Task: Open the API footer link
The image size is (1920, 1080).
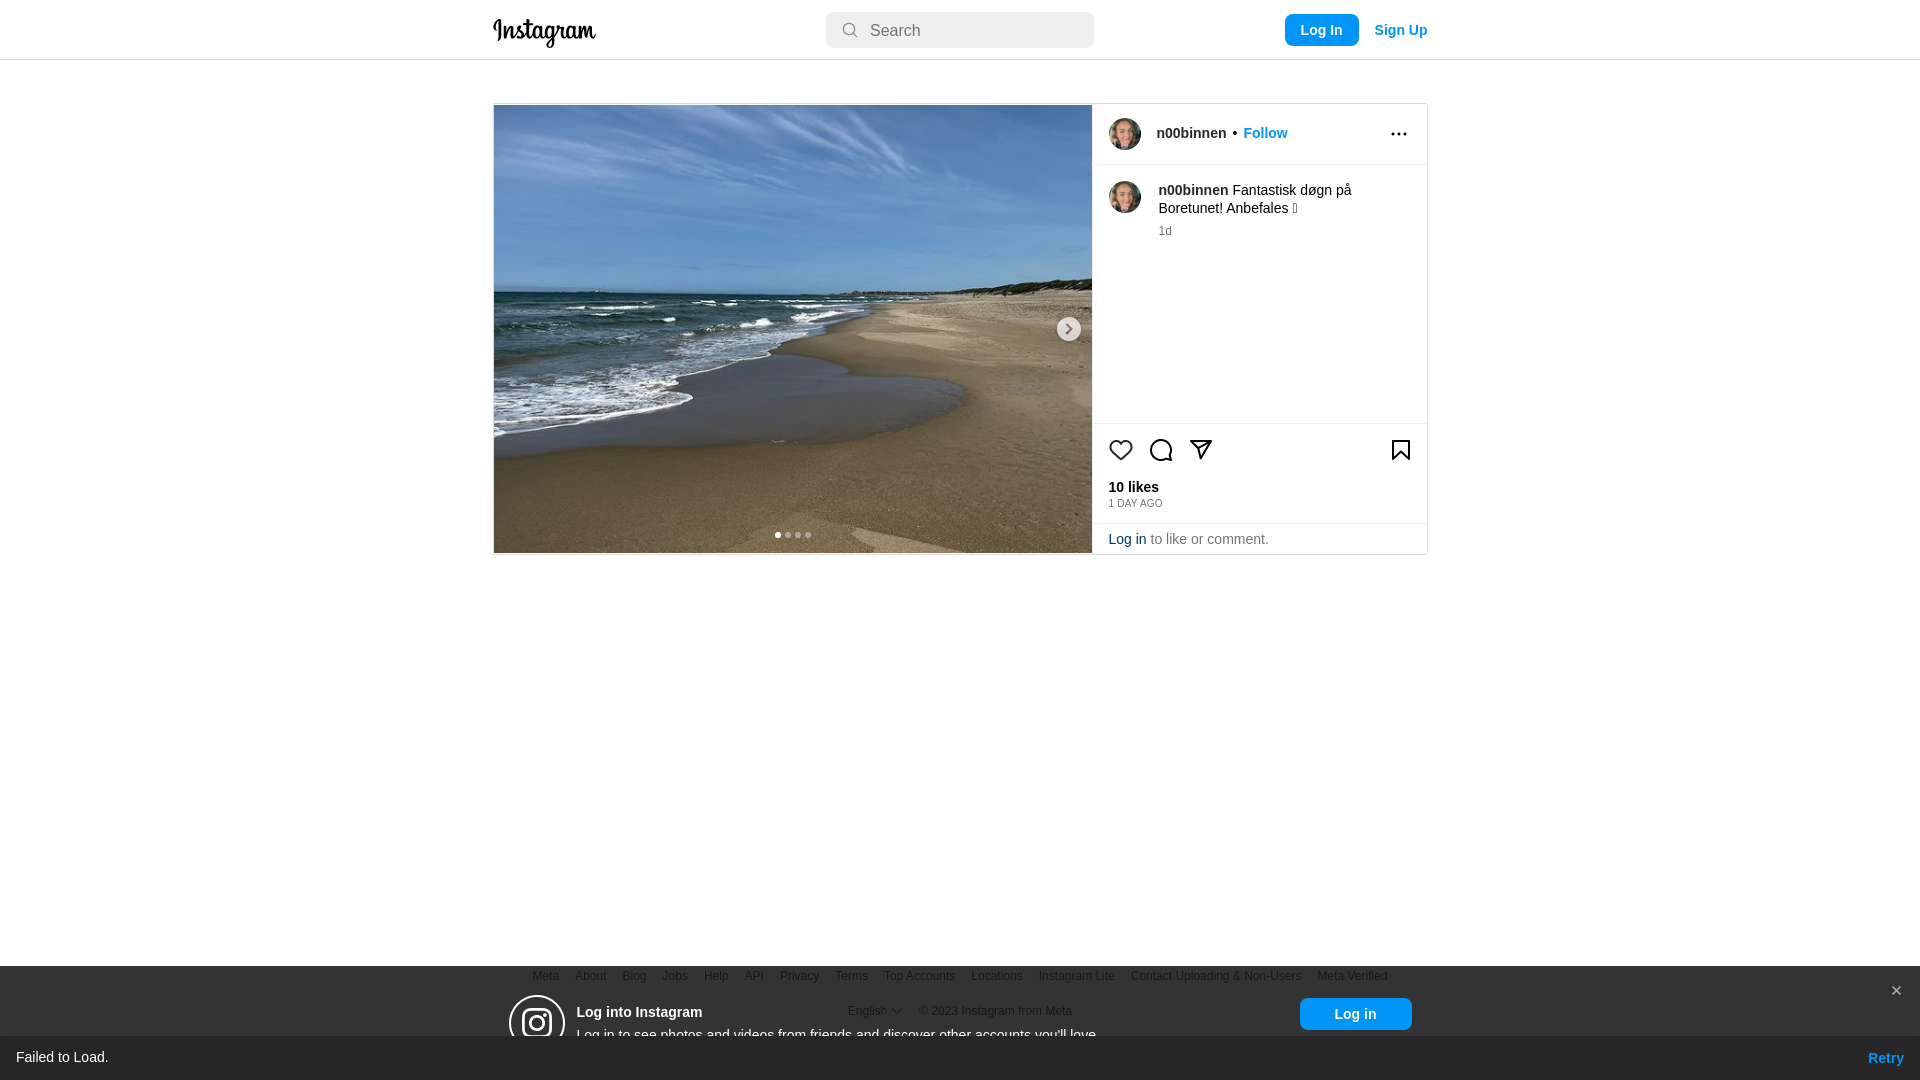Action: pyautogui.click(x=754, y=976)
